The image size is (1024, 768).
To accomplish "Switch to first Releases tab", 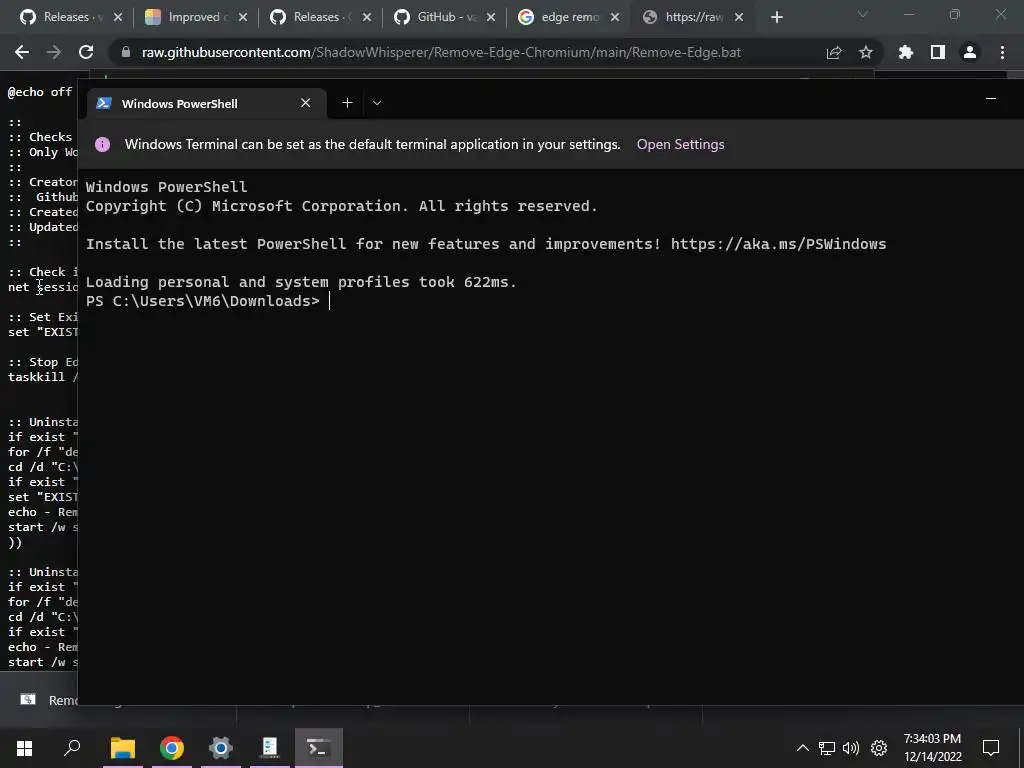I will [x=71, y=17].
